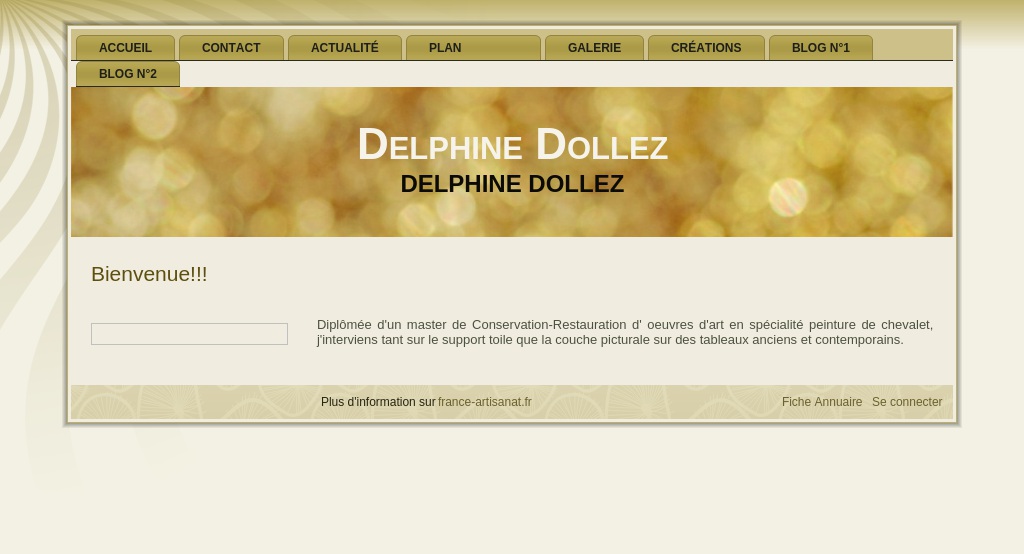Go to the CONTACT page tab

pos(231,48)
